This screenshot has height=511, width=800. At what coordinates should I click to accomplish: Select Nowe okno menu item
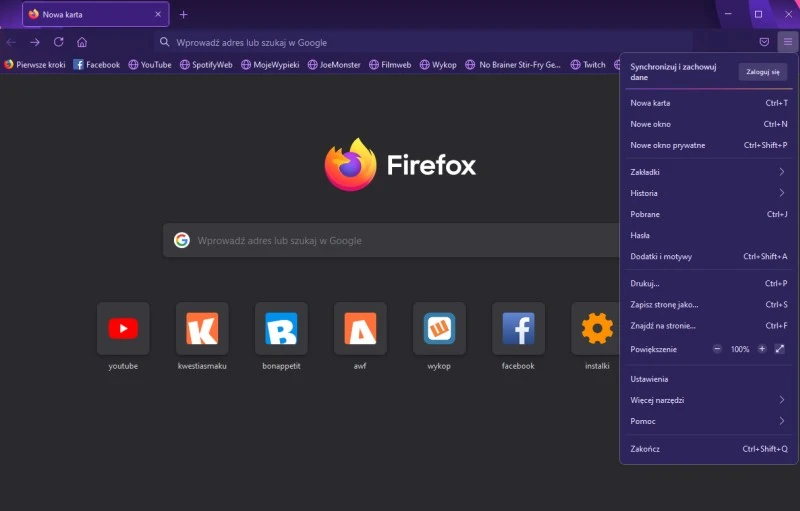point(709,124)
